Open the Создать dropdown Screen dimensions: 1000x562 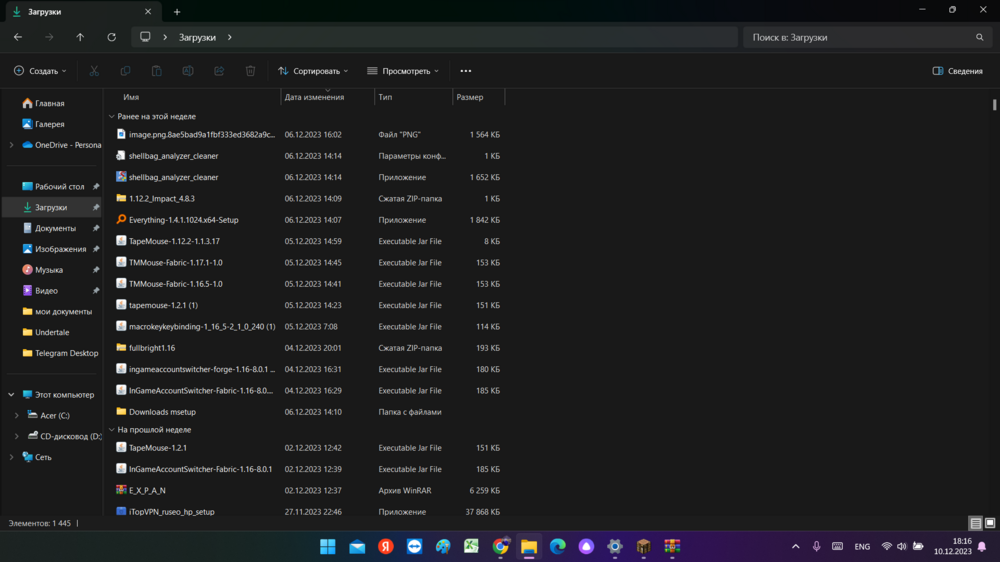40,71
